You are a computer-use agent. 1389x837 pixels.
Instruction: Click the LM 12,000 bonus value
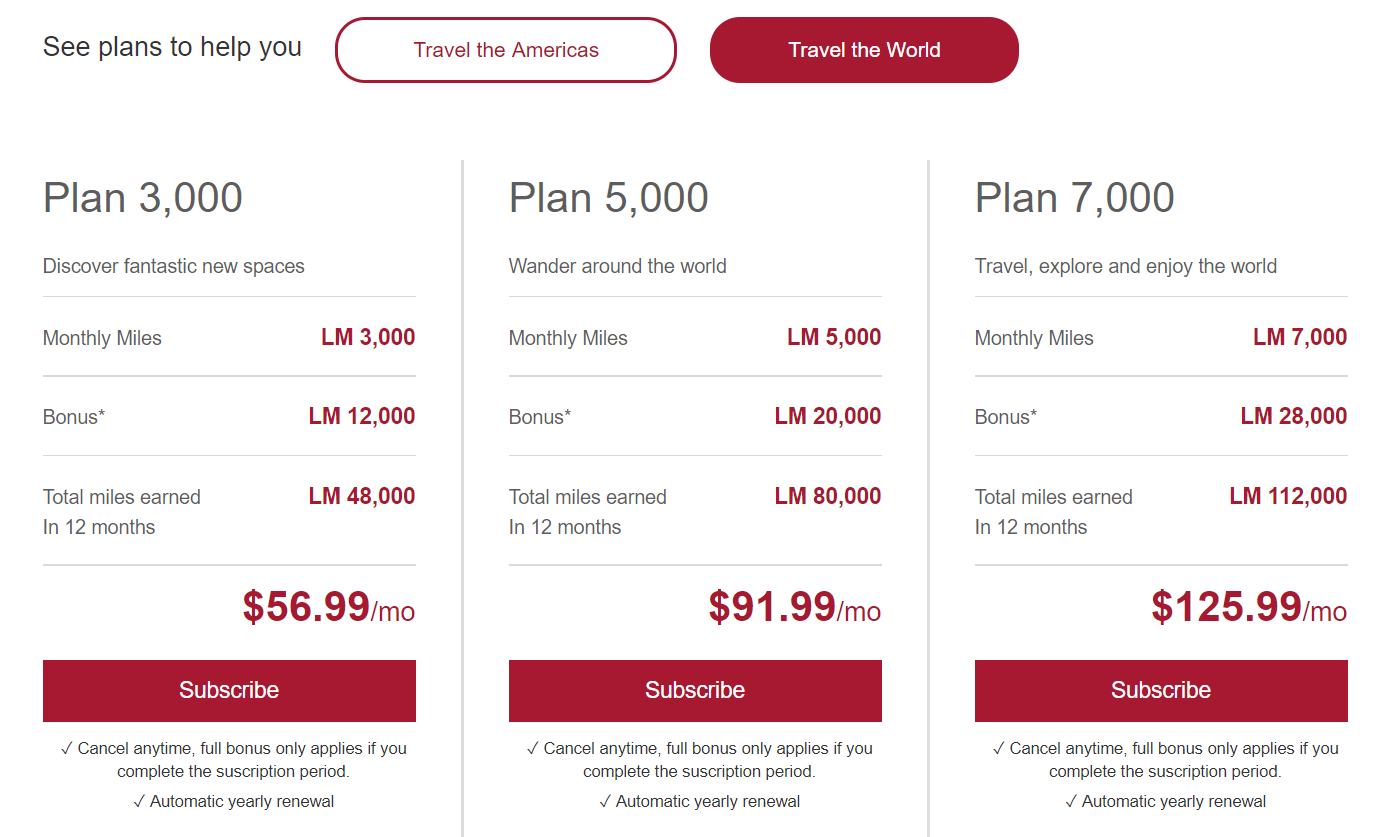click(362, 416)
